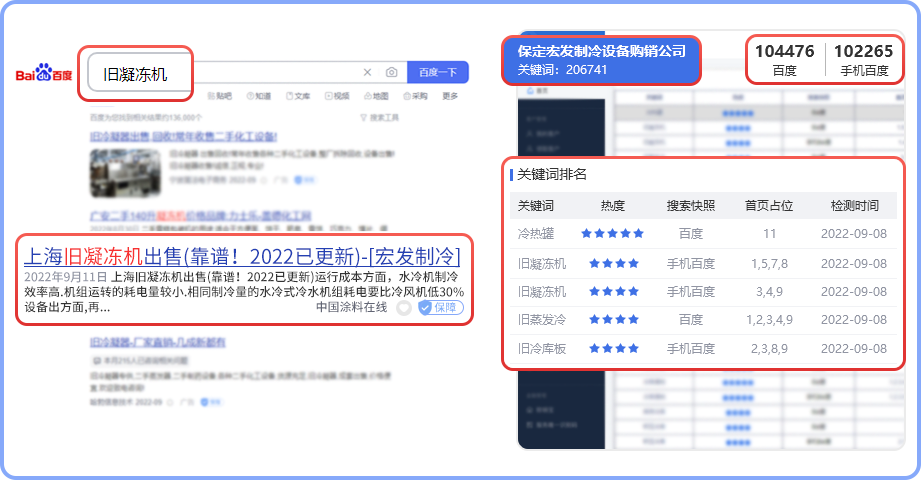Image resolution: width=921 pixels, height=480 pixels.
Task: Click the first result's blurred thumbnail image
Action: coord(125,172)
